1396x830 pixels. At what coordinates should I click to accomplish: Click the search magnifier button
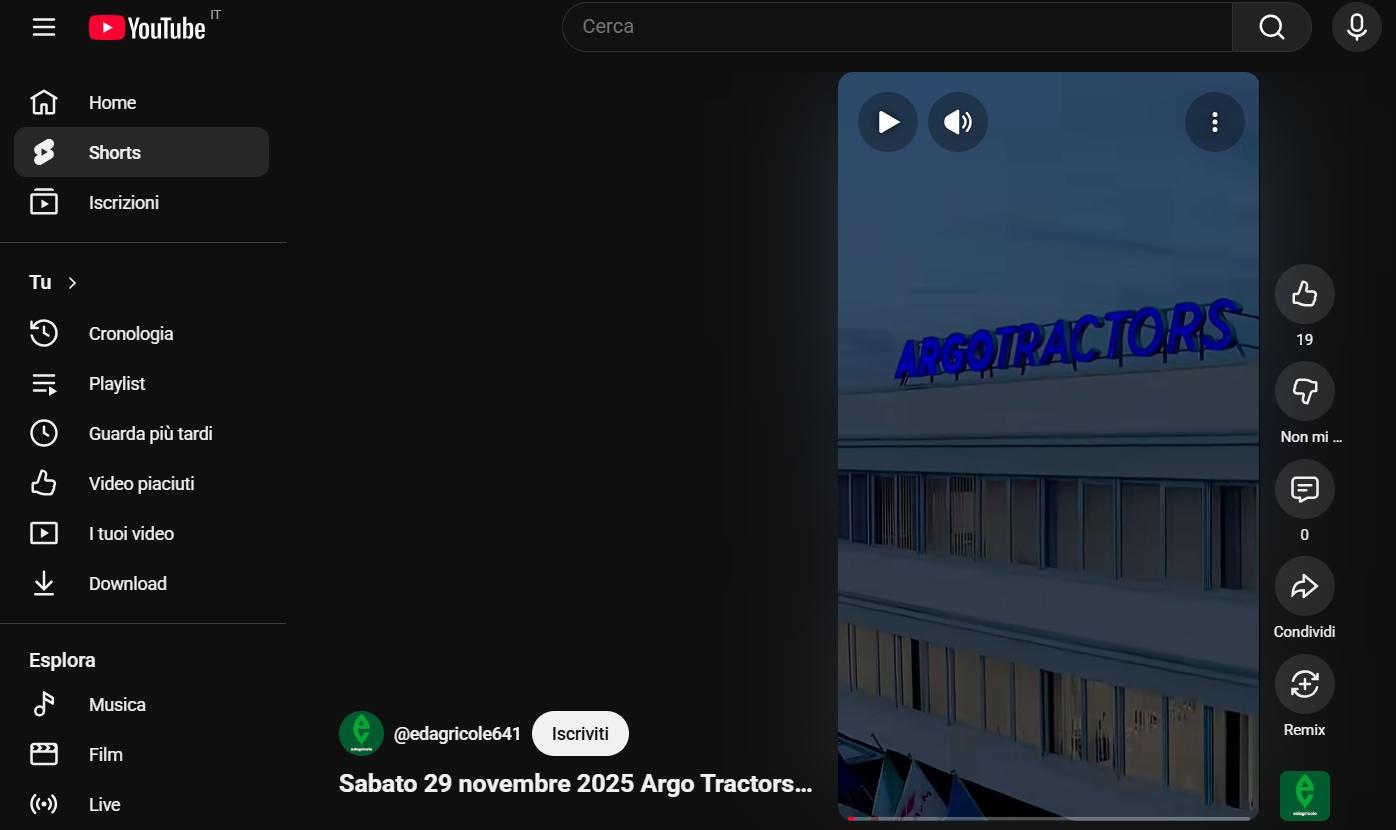(x=1271, y=27)
